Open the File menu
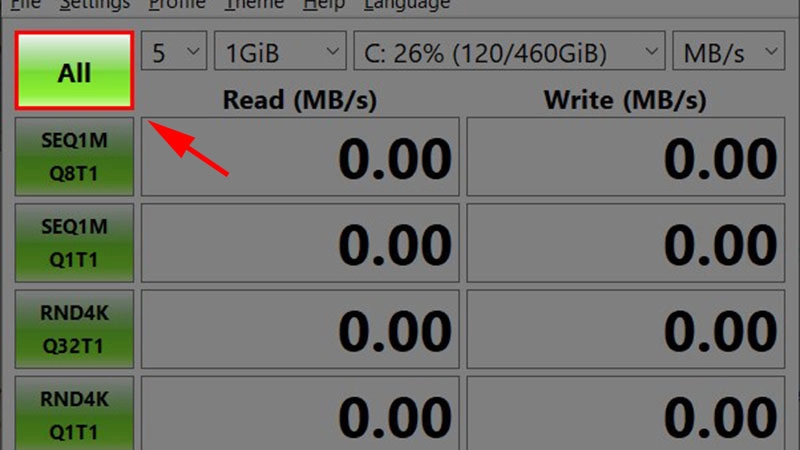 tap(26, 5)
